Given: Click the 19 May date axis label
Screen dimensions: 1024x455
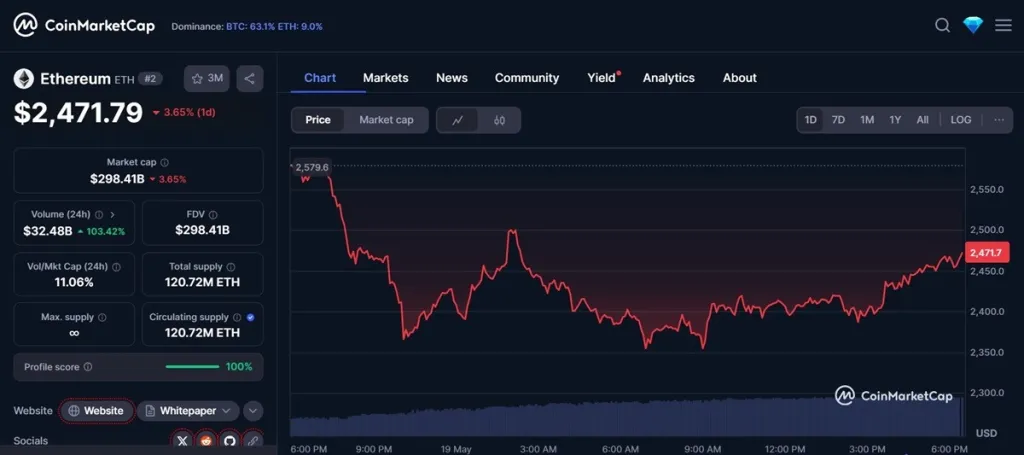Looking at the screenshot, I should tap(456, 449).
